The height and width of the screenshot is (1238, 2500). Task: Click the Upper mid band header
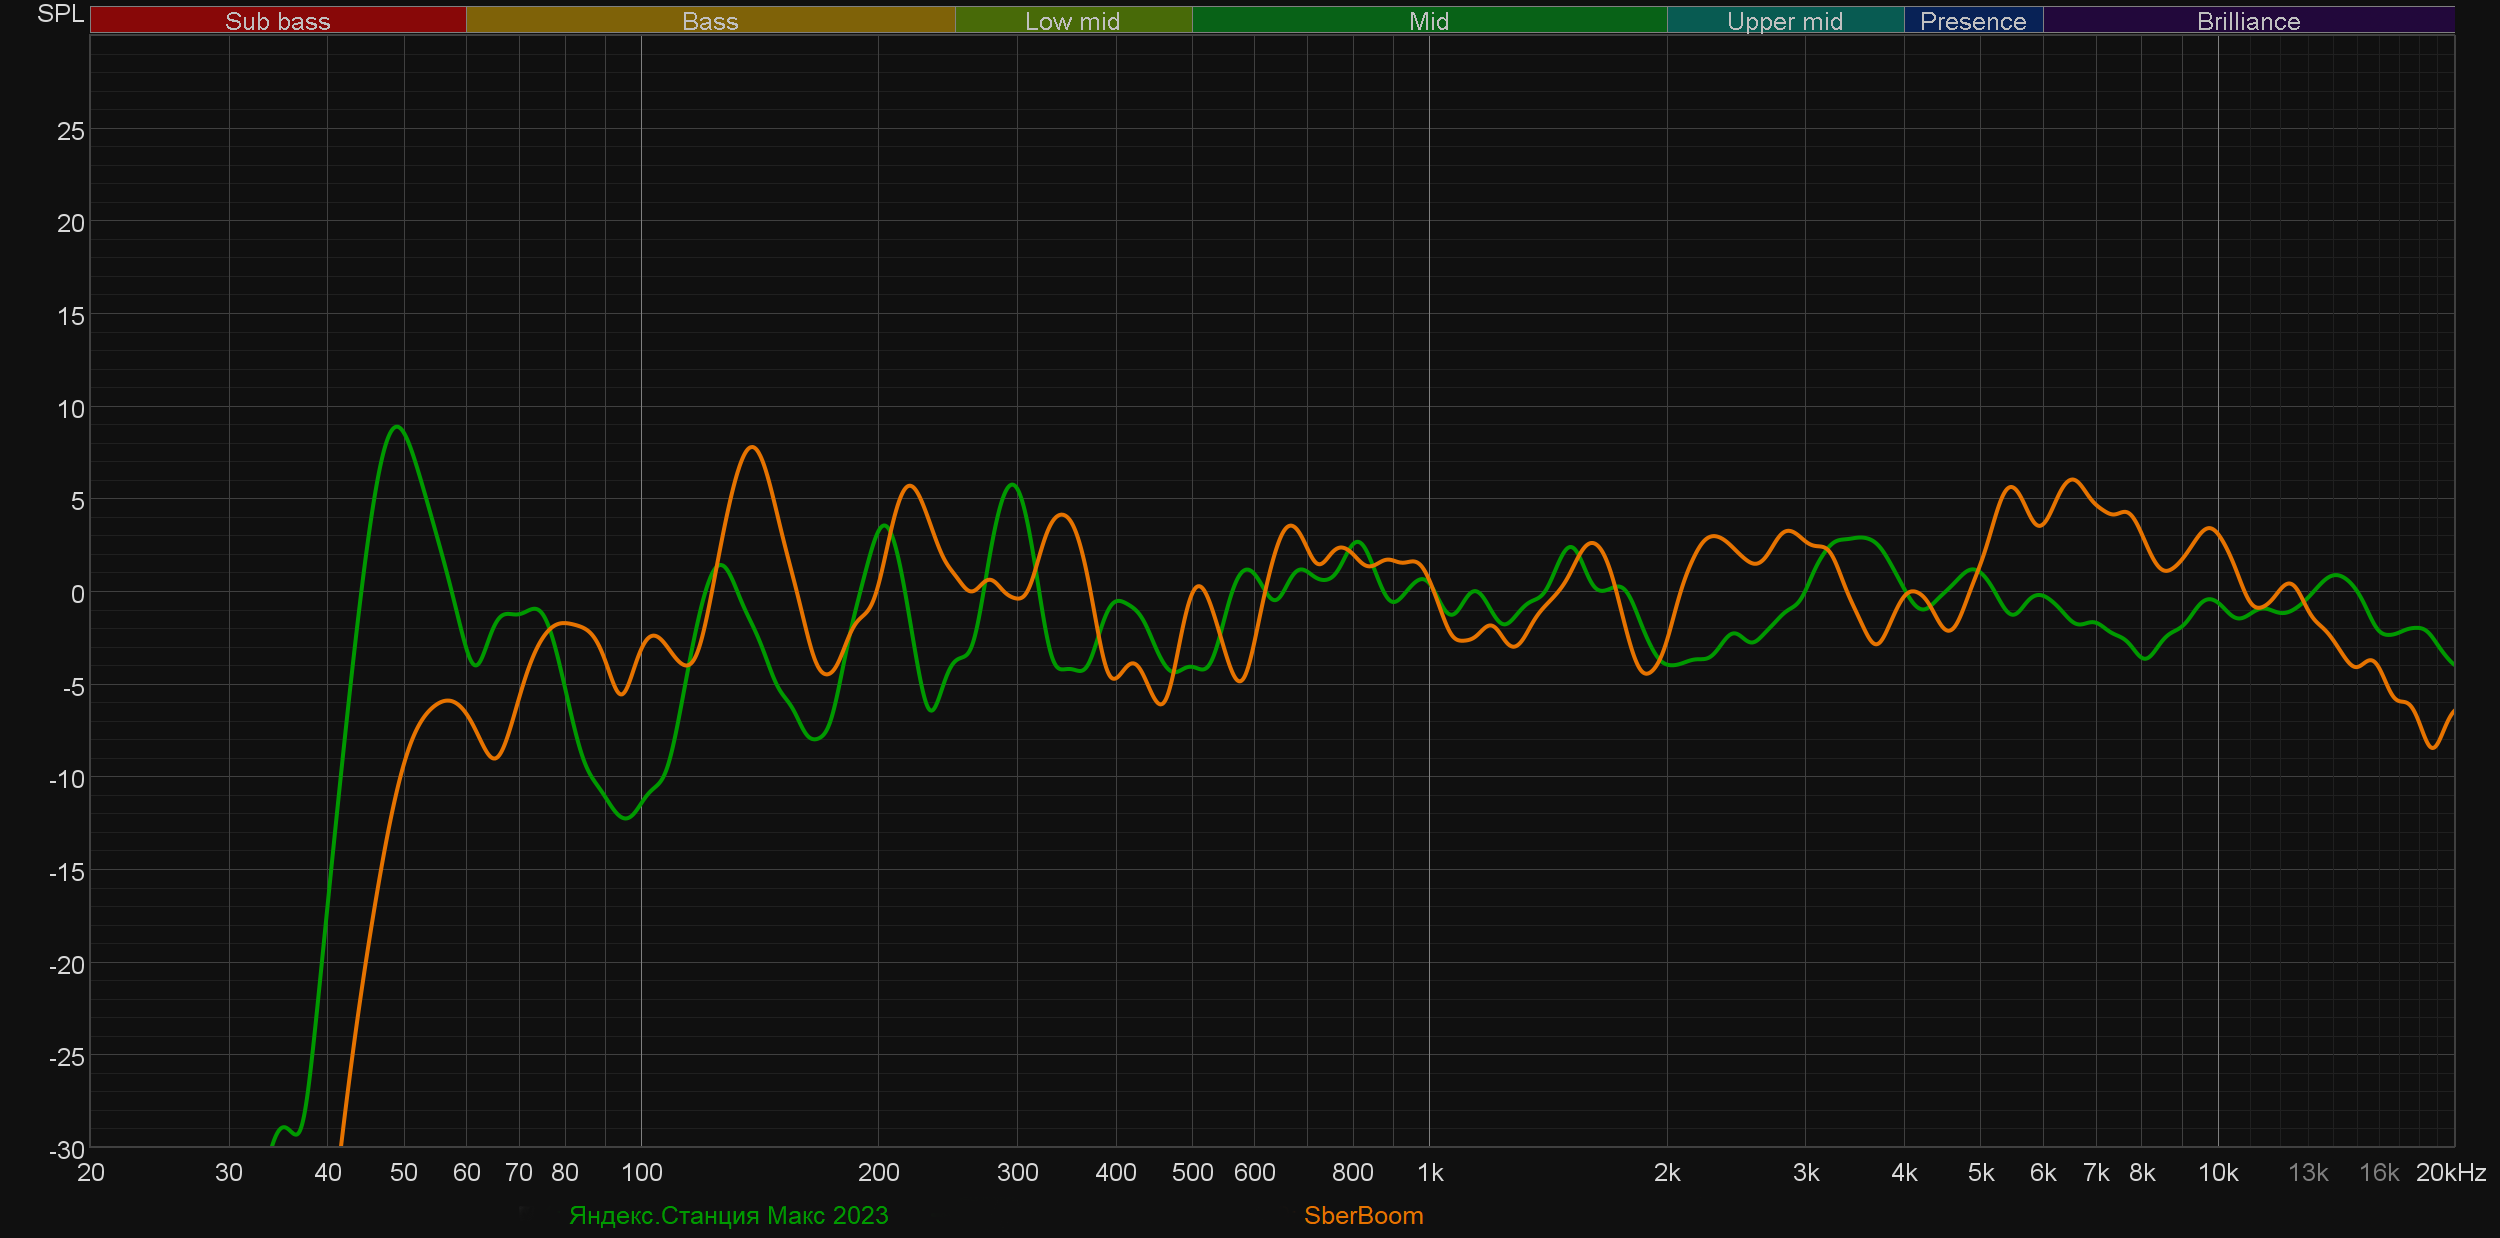[1785, 21]
